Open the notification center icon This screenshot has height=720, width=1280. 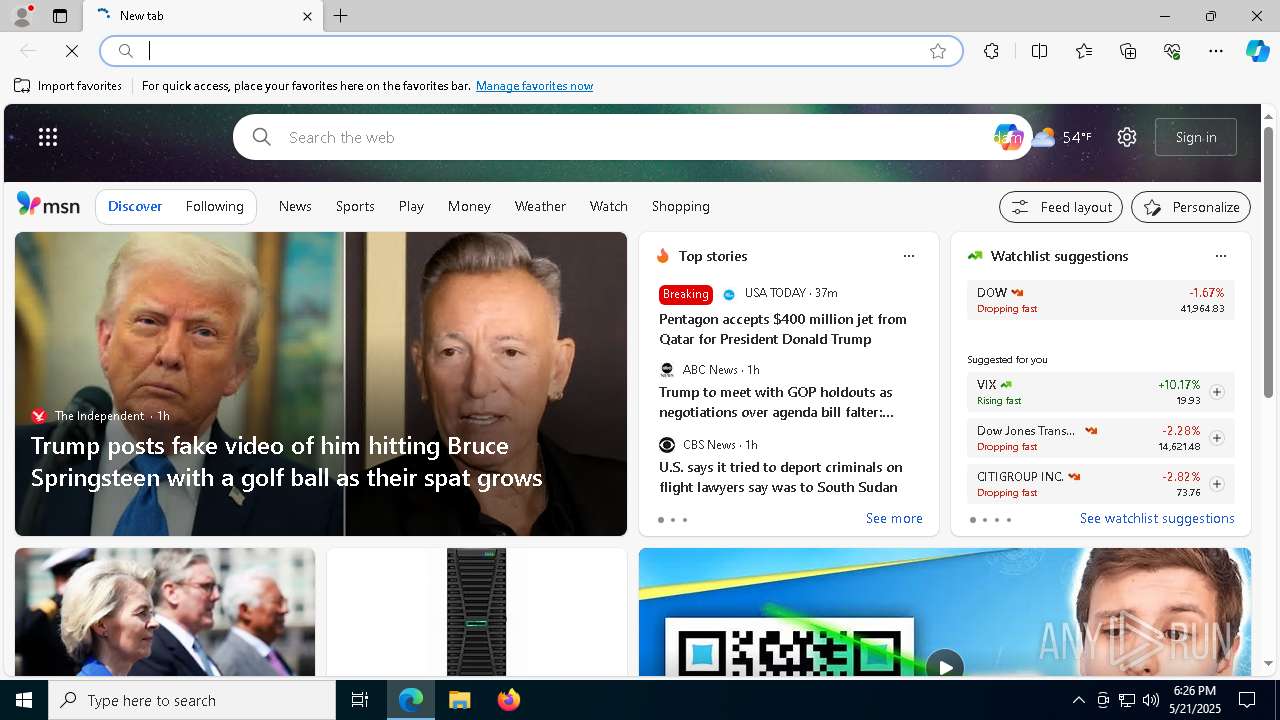click(1247, 700)
